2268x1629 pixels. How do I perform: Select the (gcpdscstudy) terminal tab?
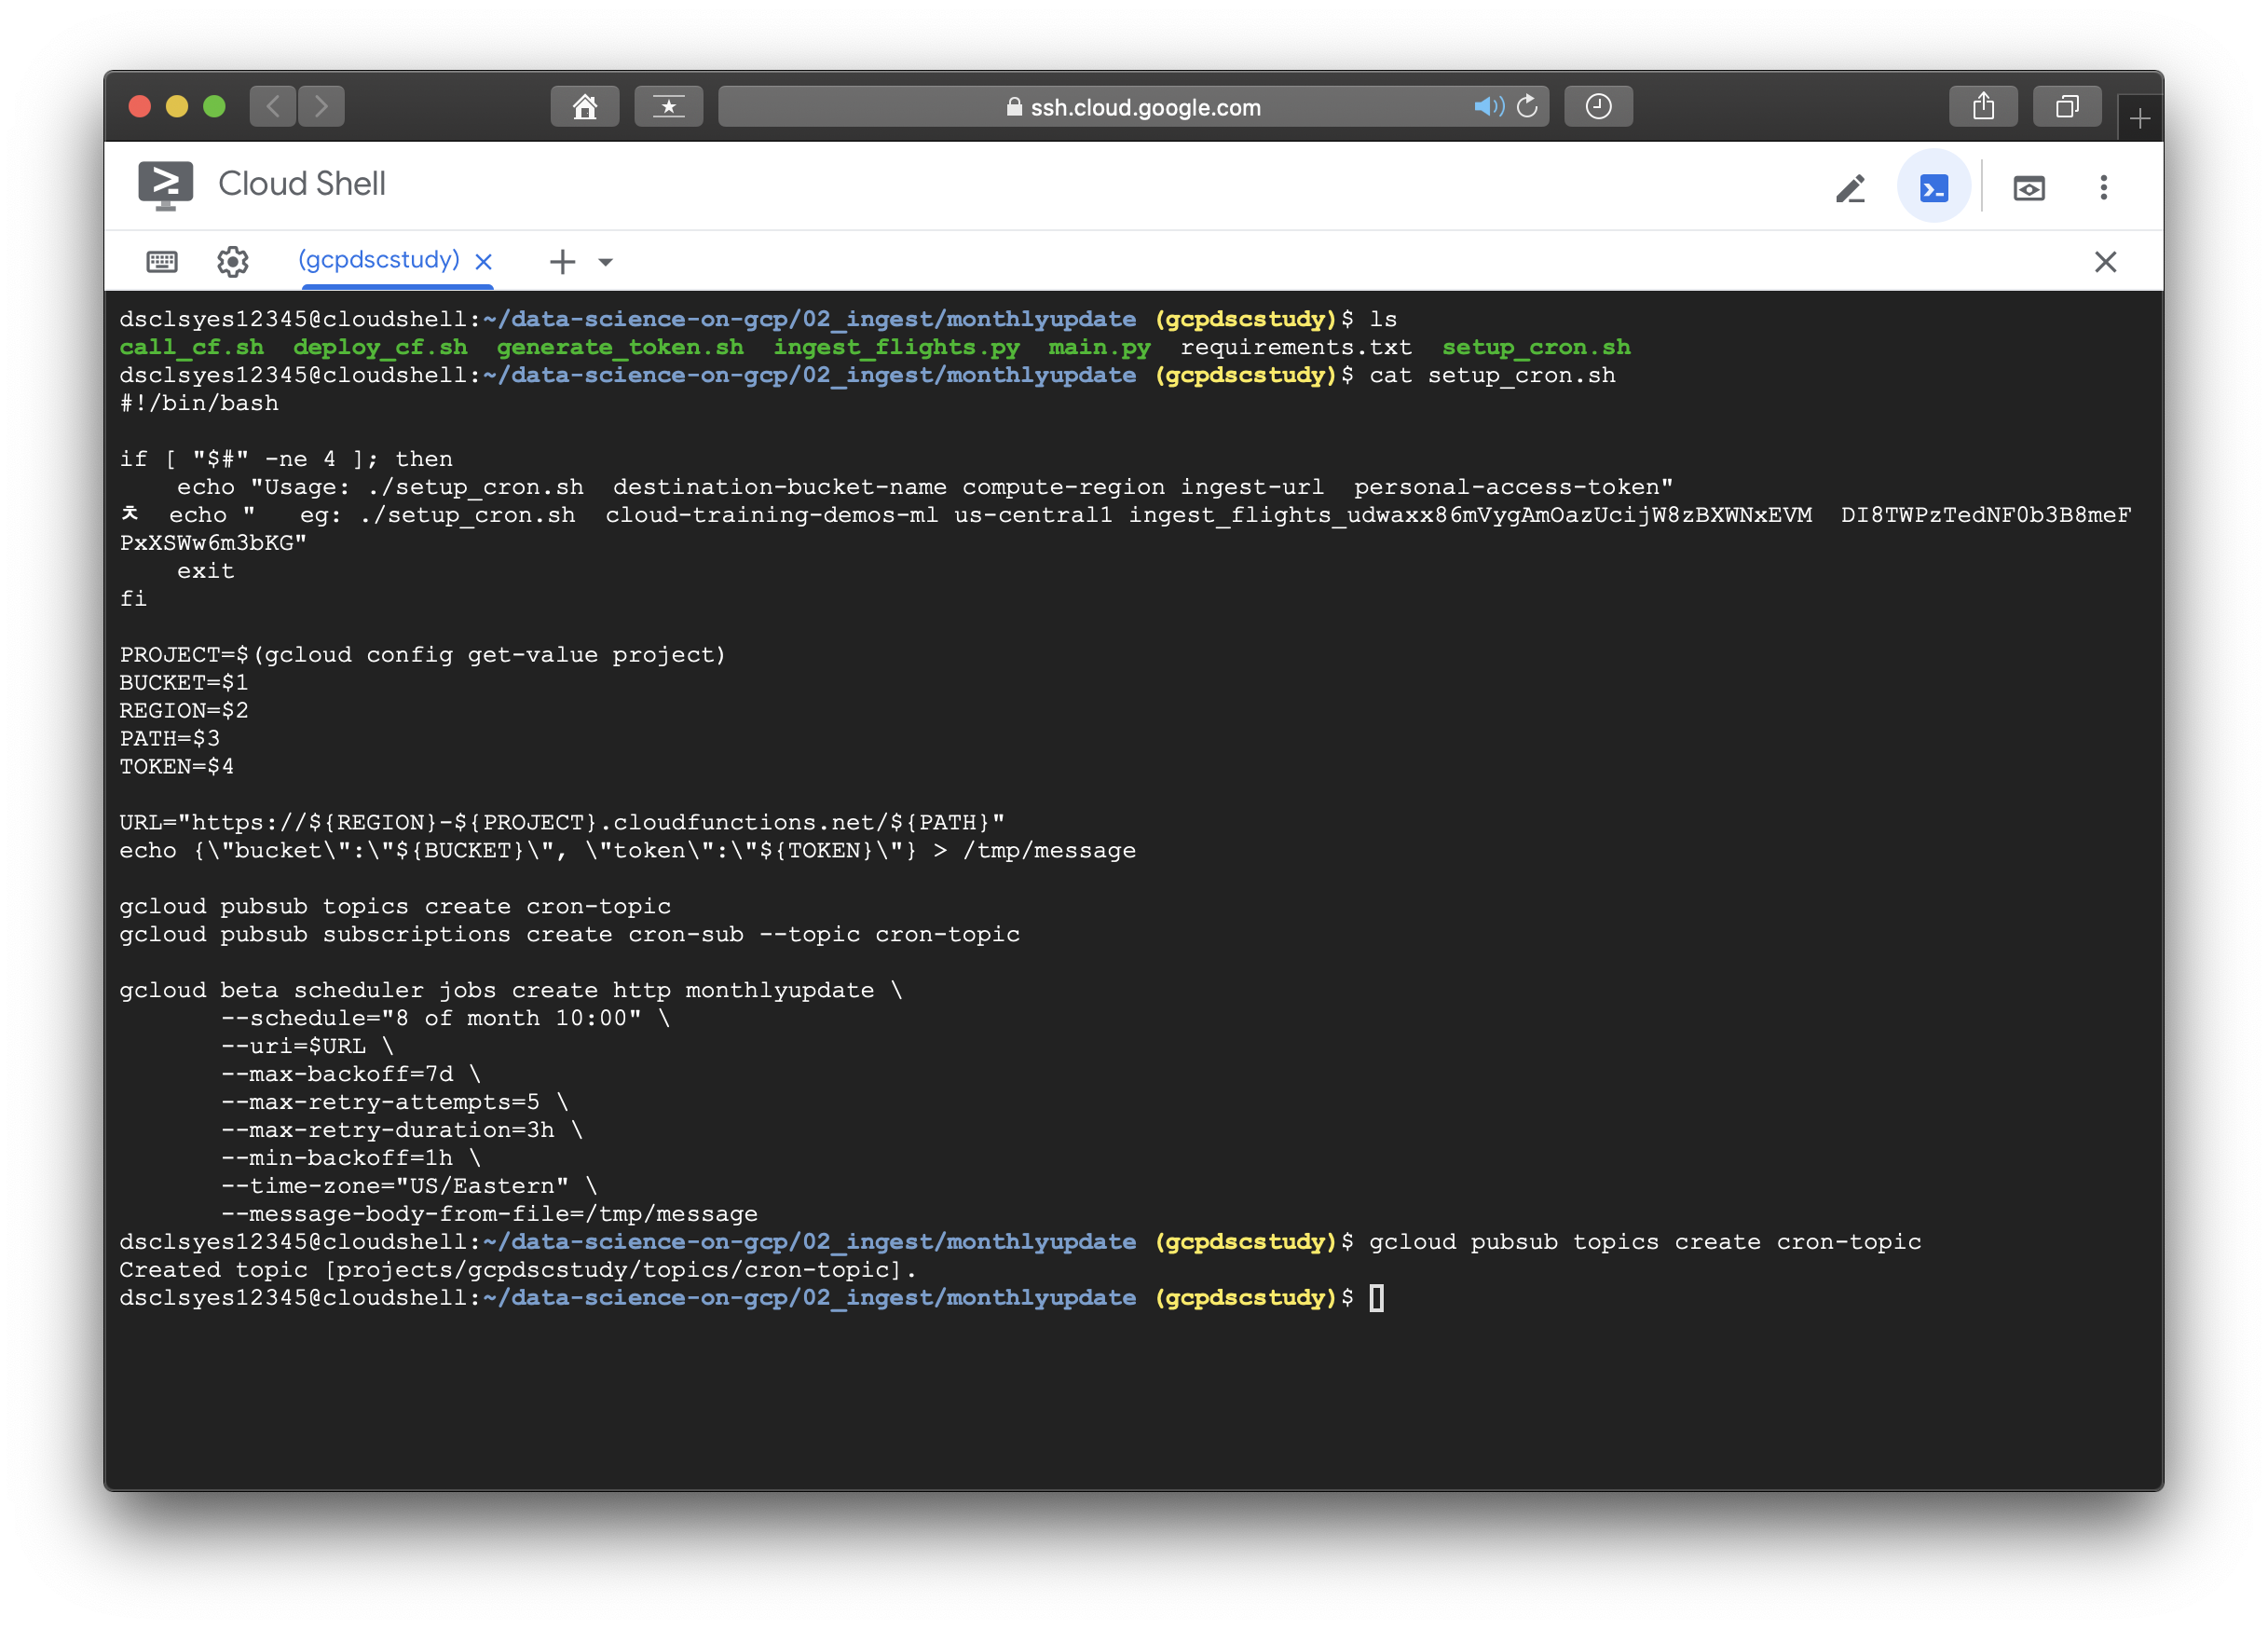click(x=379, y=260)
